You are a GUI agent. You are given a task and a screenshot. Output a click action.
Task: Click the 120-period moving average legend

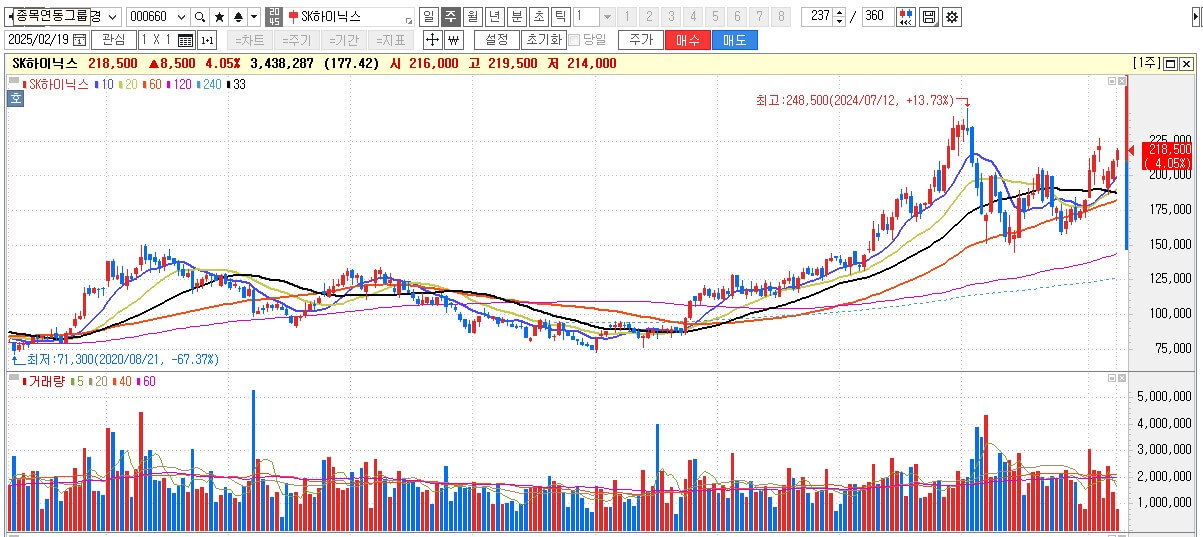(180, 84)
